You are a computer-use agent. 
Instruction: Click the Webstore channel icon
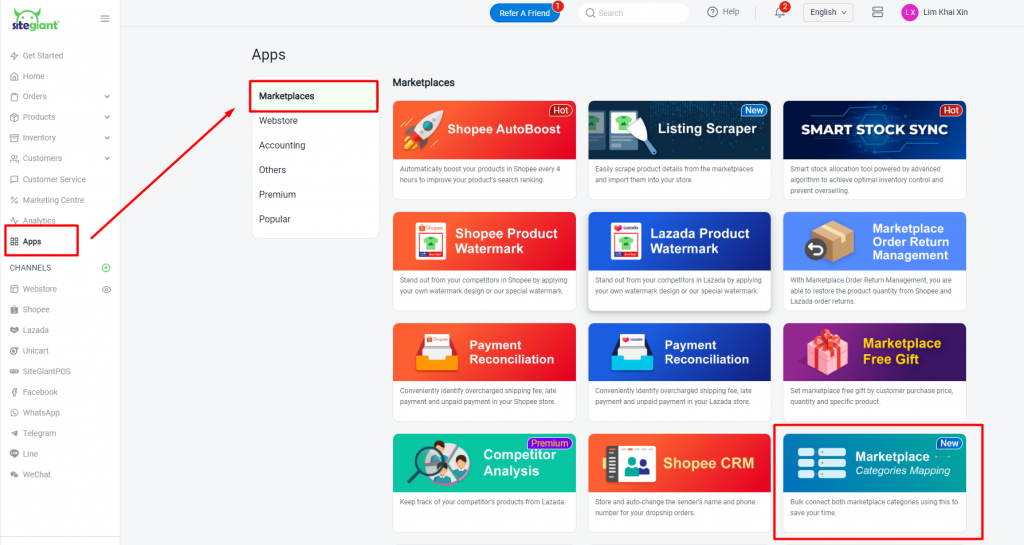[14, 289]
